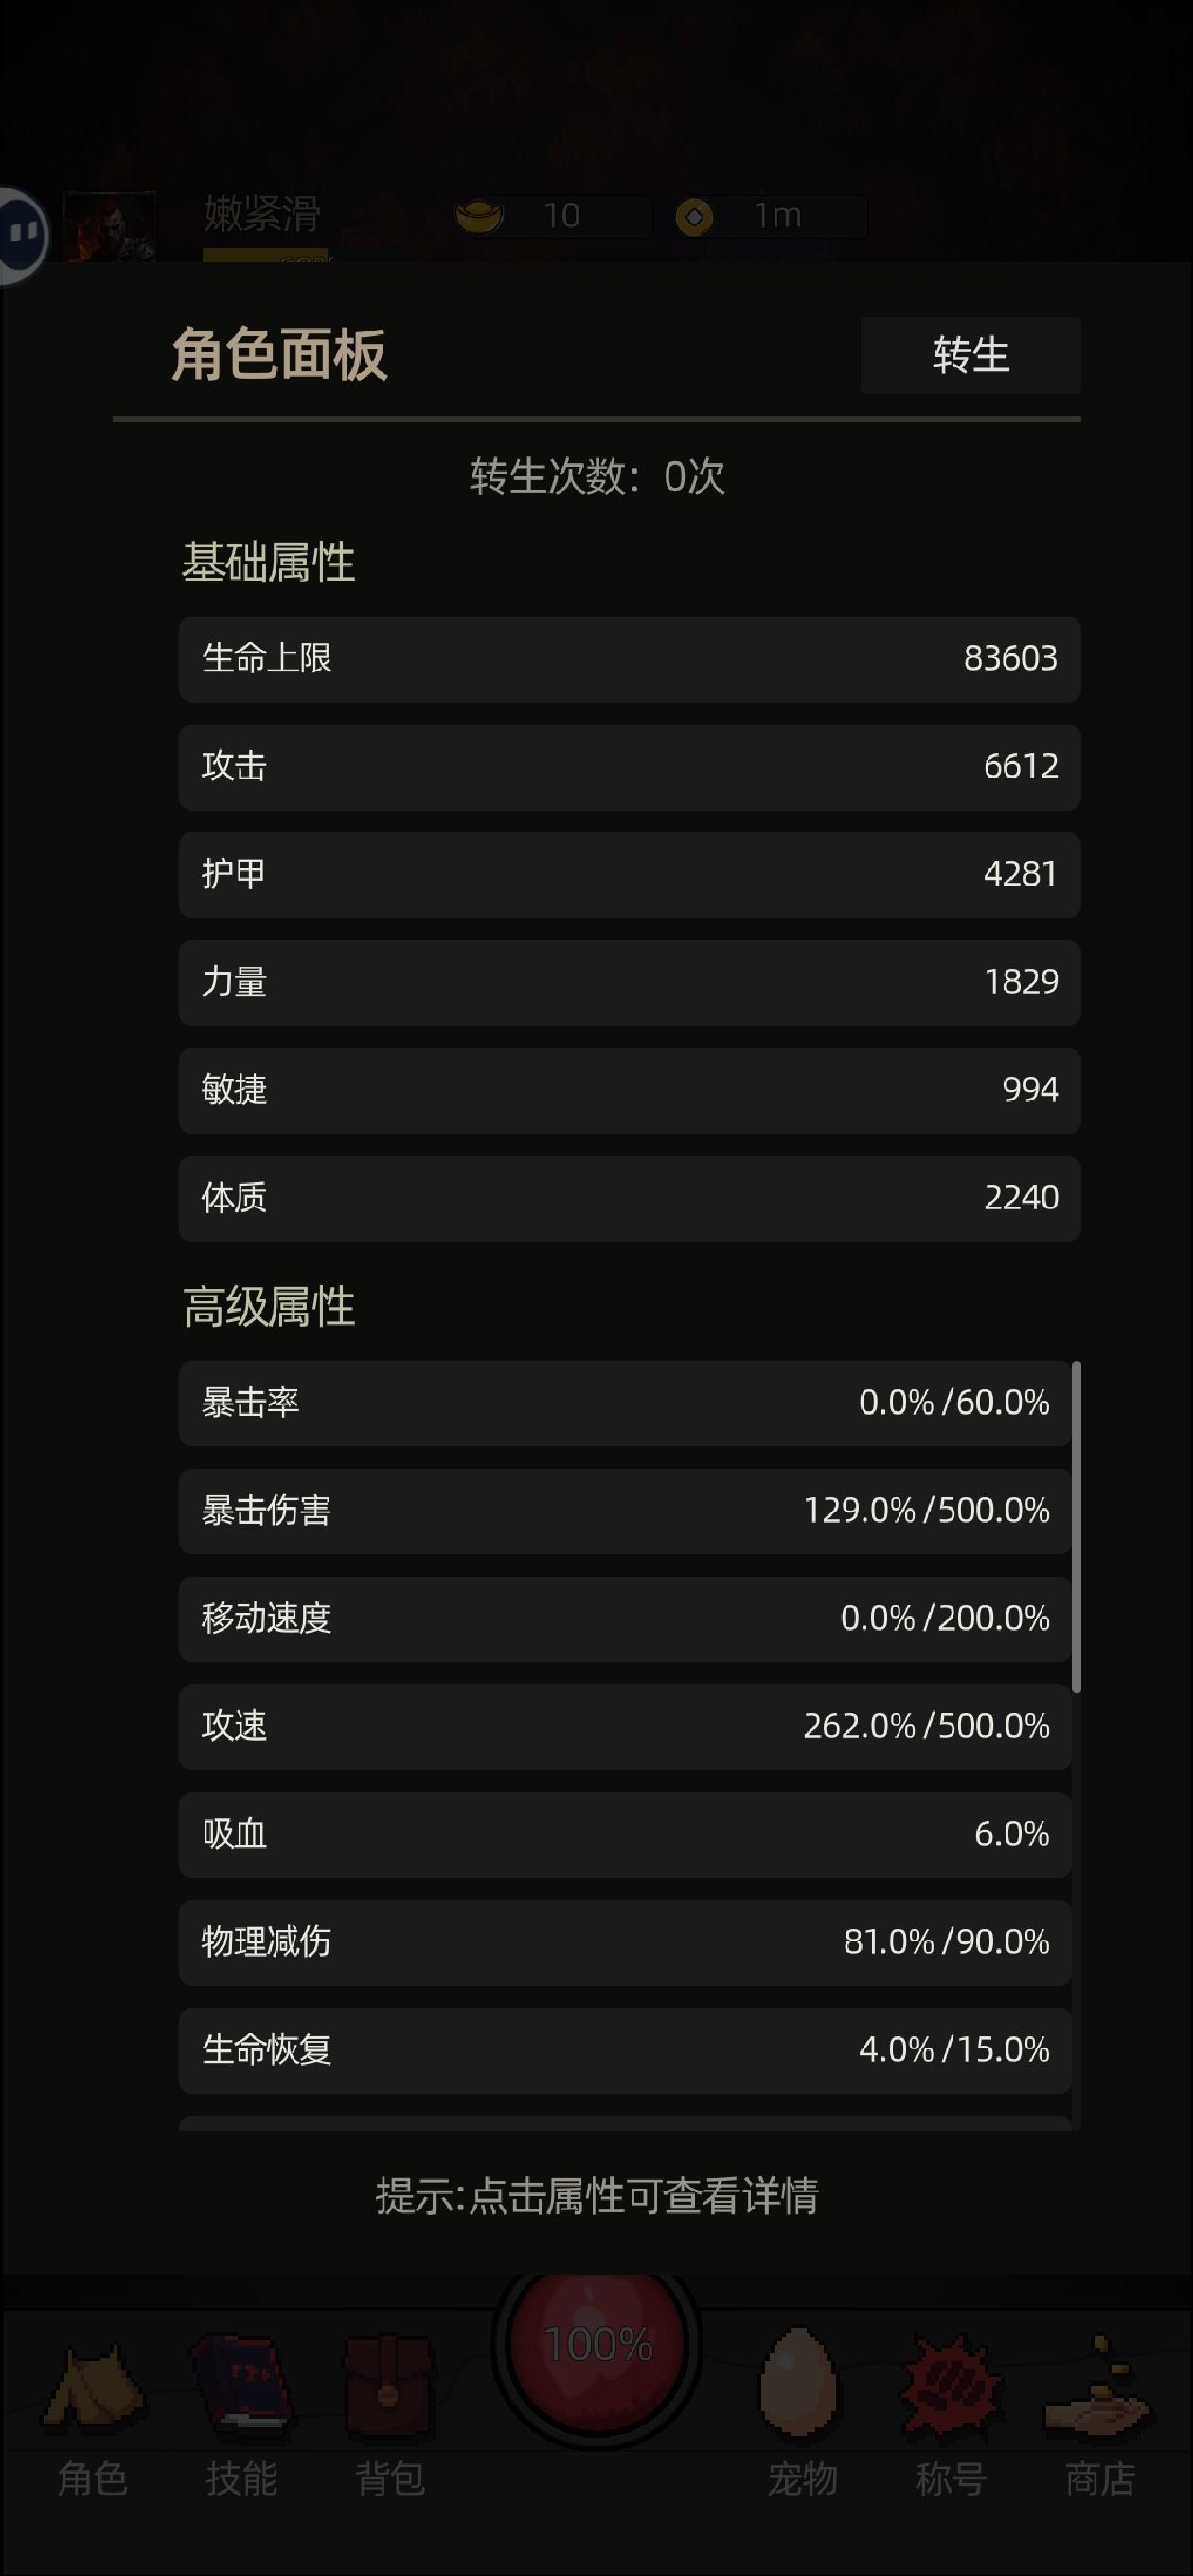Tap the gold ingot currency icon
The width and height of the screenshot is (1193, 2576).
coord(480,215)
